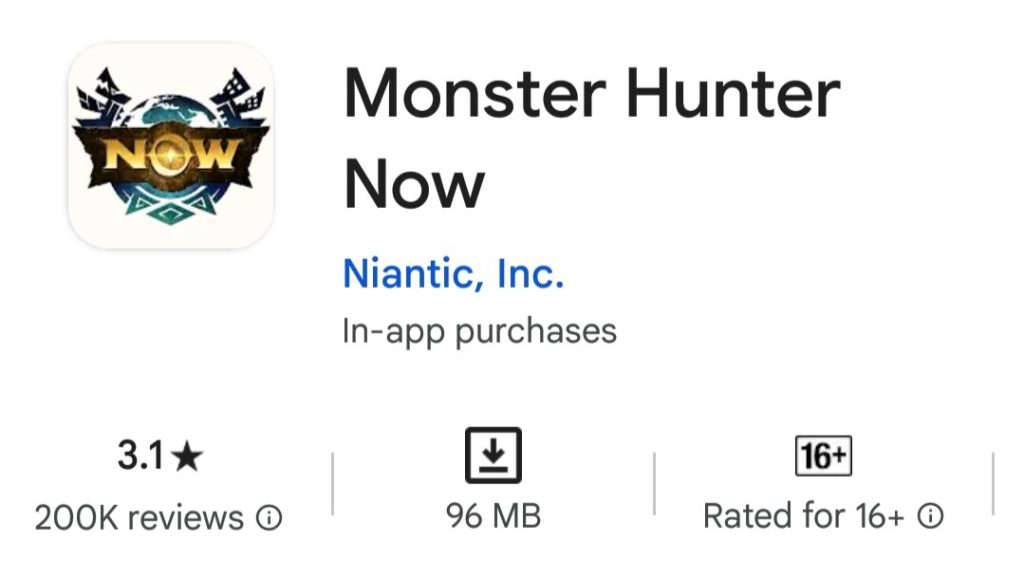Click the golden NOW banner in the logo
Image resolution: width=1024 pixels, height=579 pixels.
tap(170, 155)
